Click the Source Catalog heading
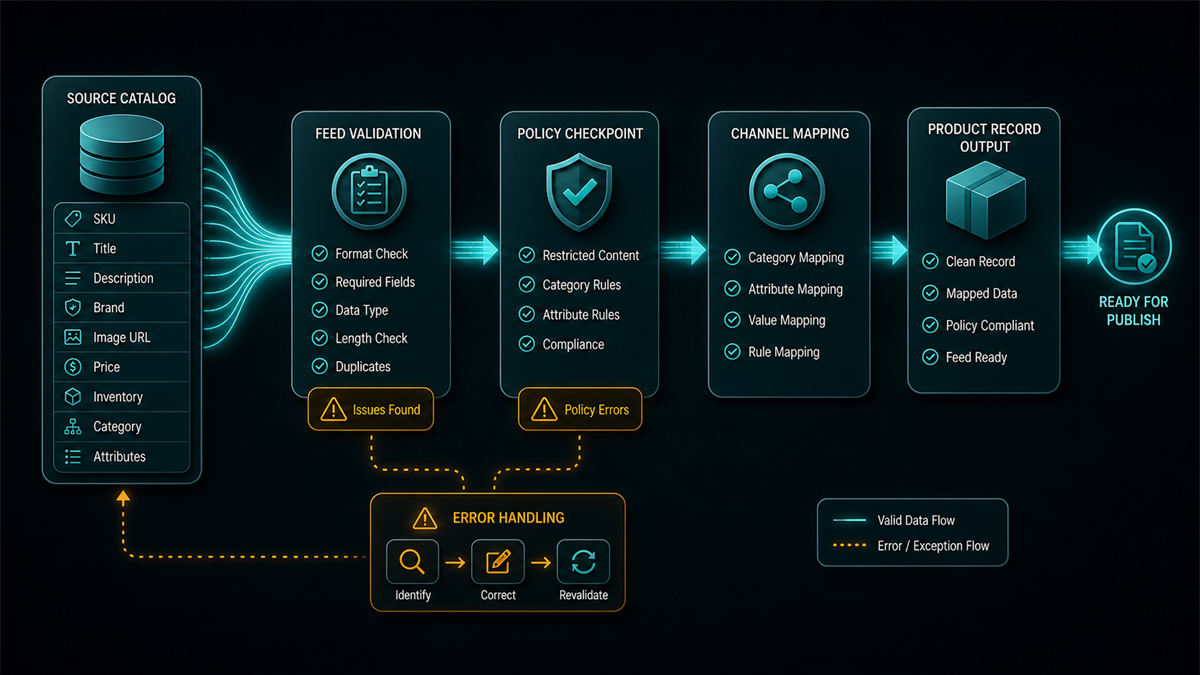Screen dimensions: 1200x675 121,99
